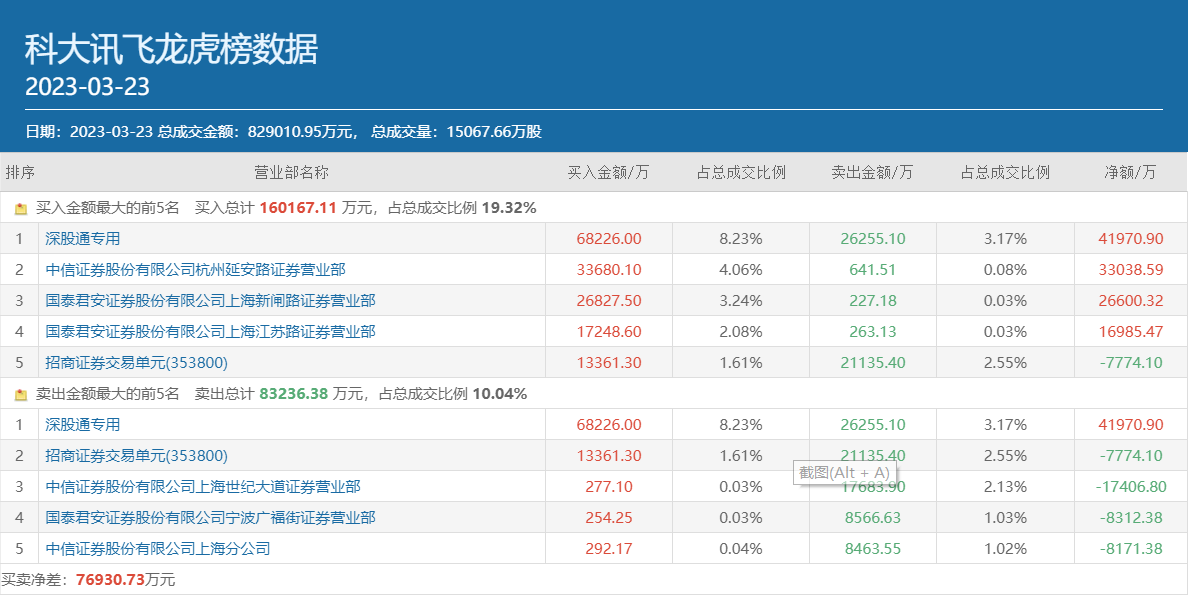The height and width of the screenshot is (599, 1189).
Task: Open 中信证券上海世纪大道证券营业部 link
Action: (203, 487)
